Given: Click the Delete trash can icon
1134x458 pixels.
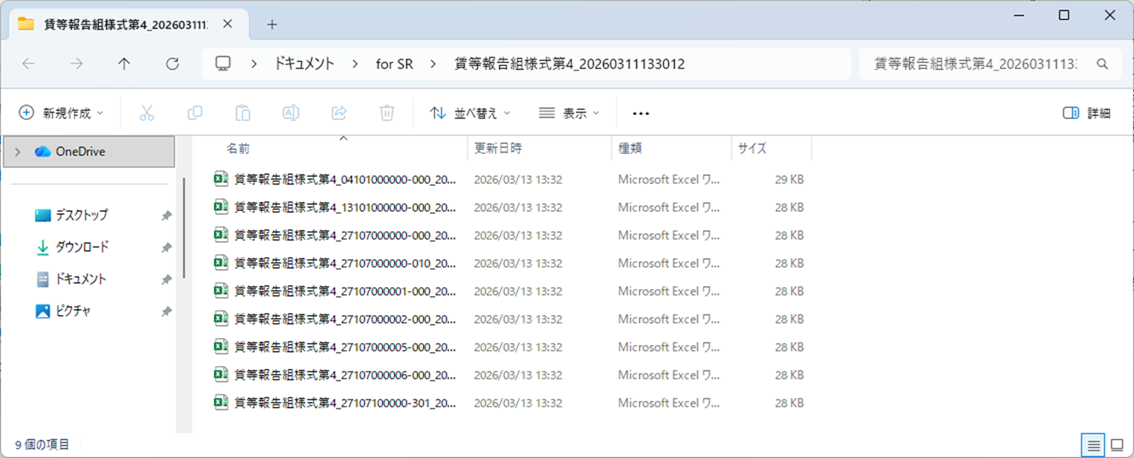Looking at the screenshot, I should coord(387,113).
